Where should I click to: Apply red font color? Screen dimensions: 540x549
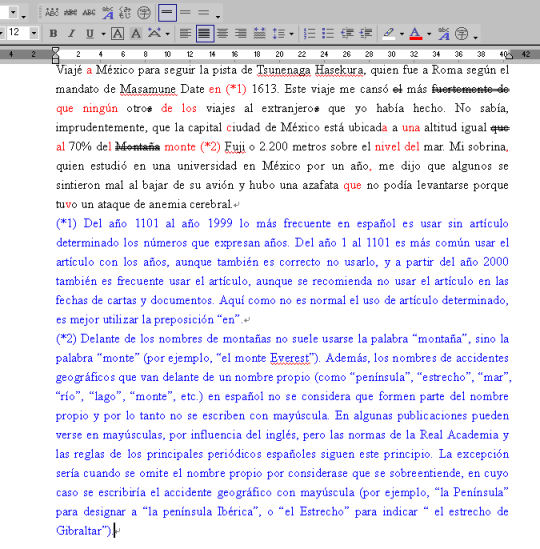click(x=416, y=34)
